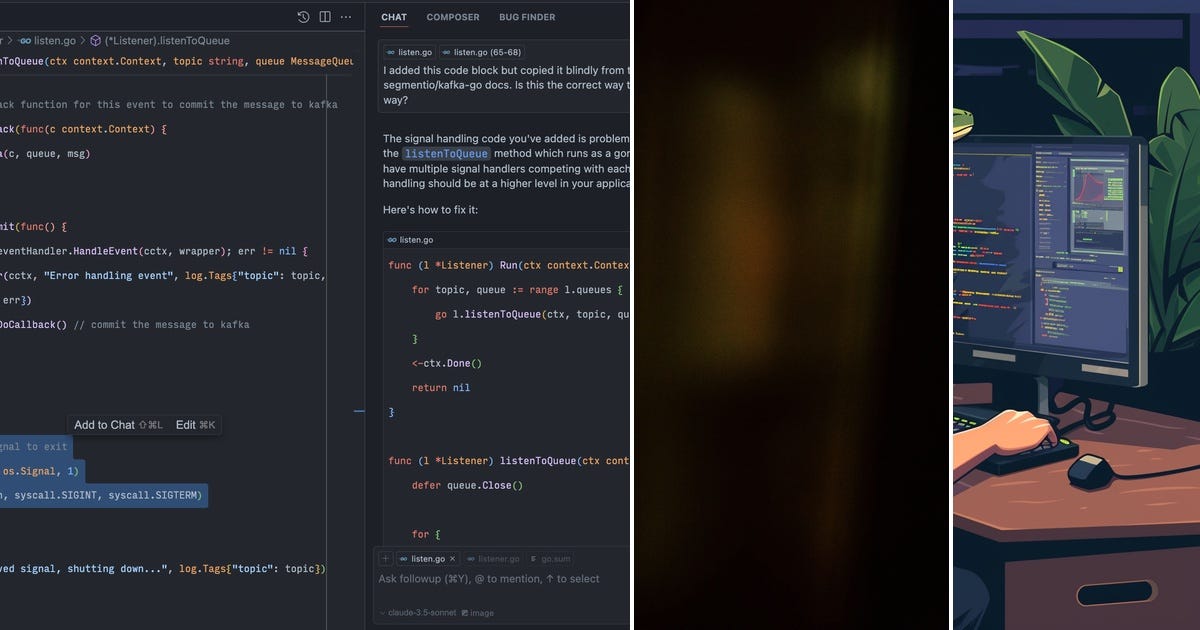Click the plus add context icon

pyautogui.click(x=385, y=559)
